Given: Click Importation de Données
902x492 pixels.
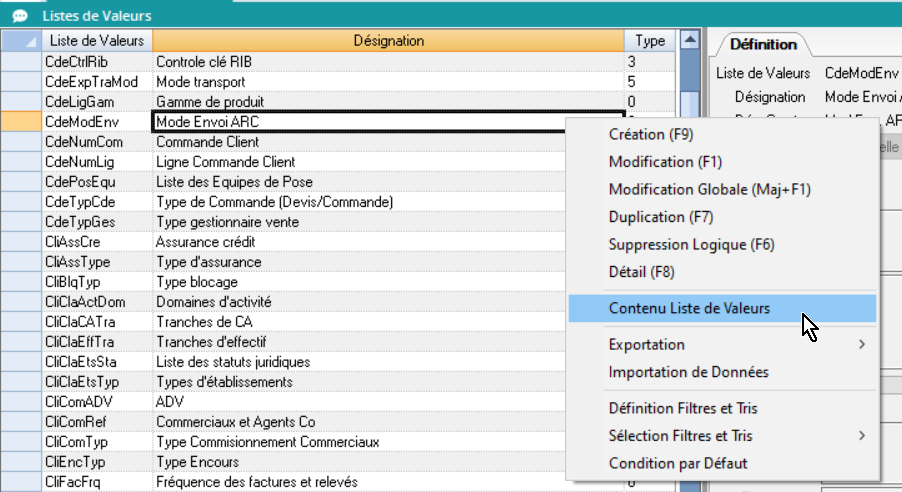Looking at the screenshot, I should click(688, 372).
